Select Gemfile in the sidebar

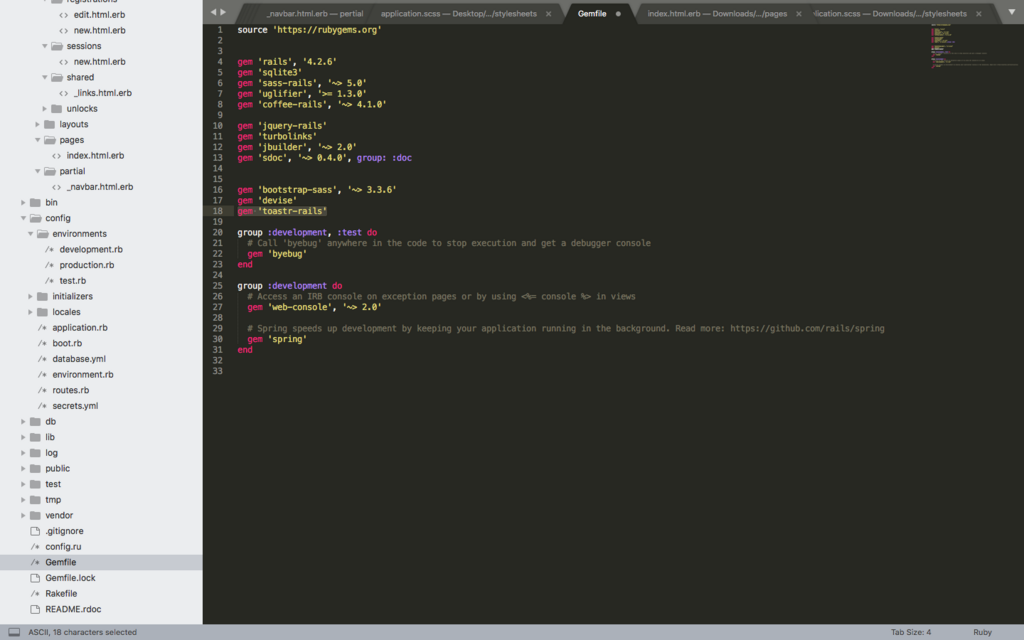61,563
